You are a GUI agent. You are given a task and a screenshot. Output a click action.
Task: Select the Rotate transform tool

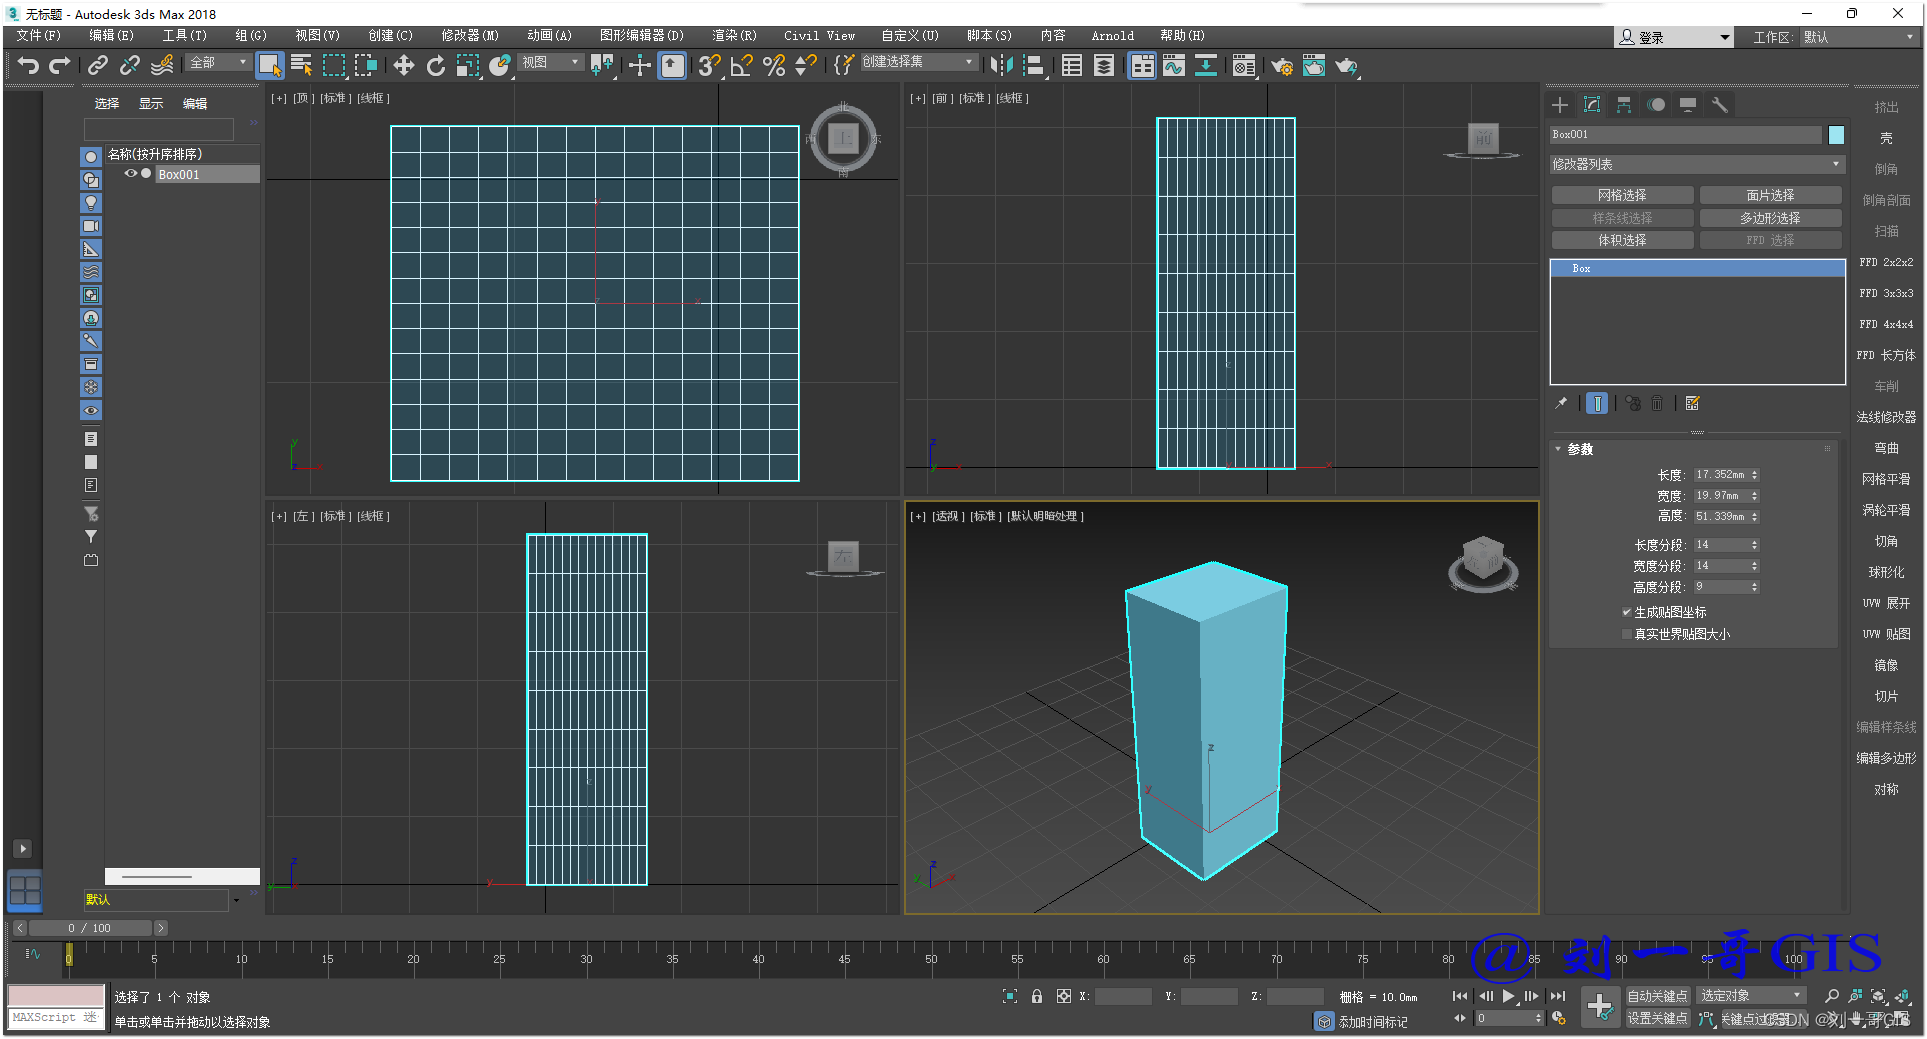pos(435,66)
